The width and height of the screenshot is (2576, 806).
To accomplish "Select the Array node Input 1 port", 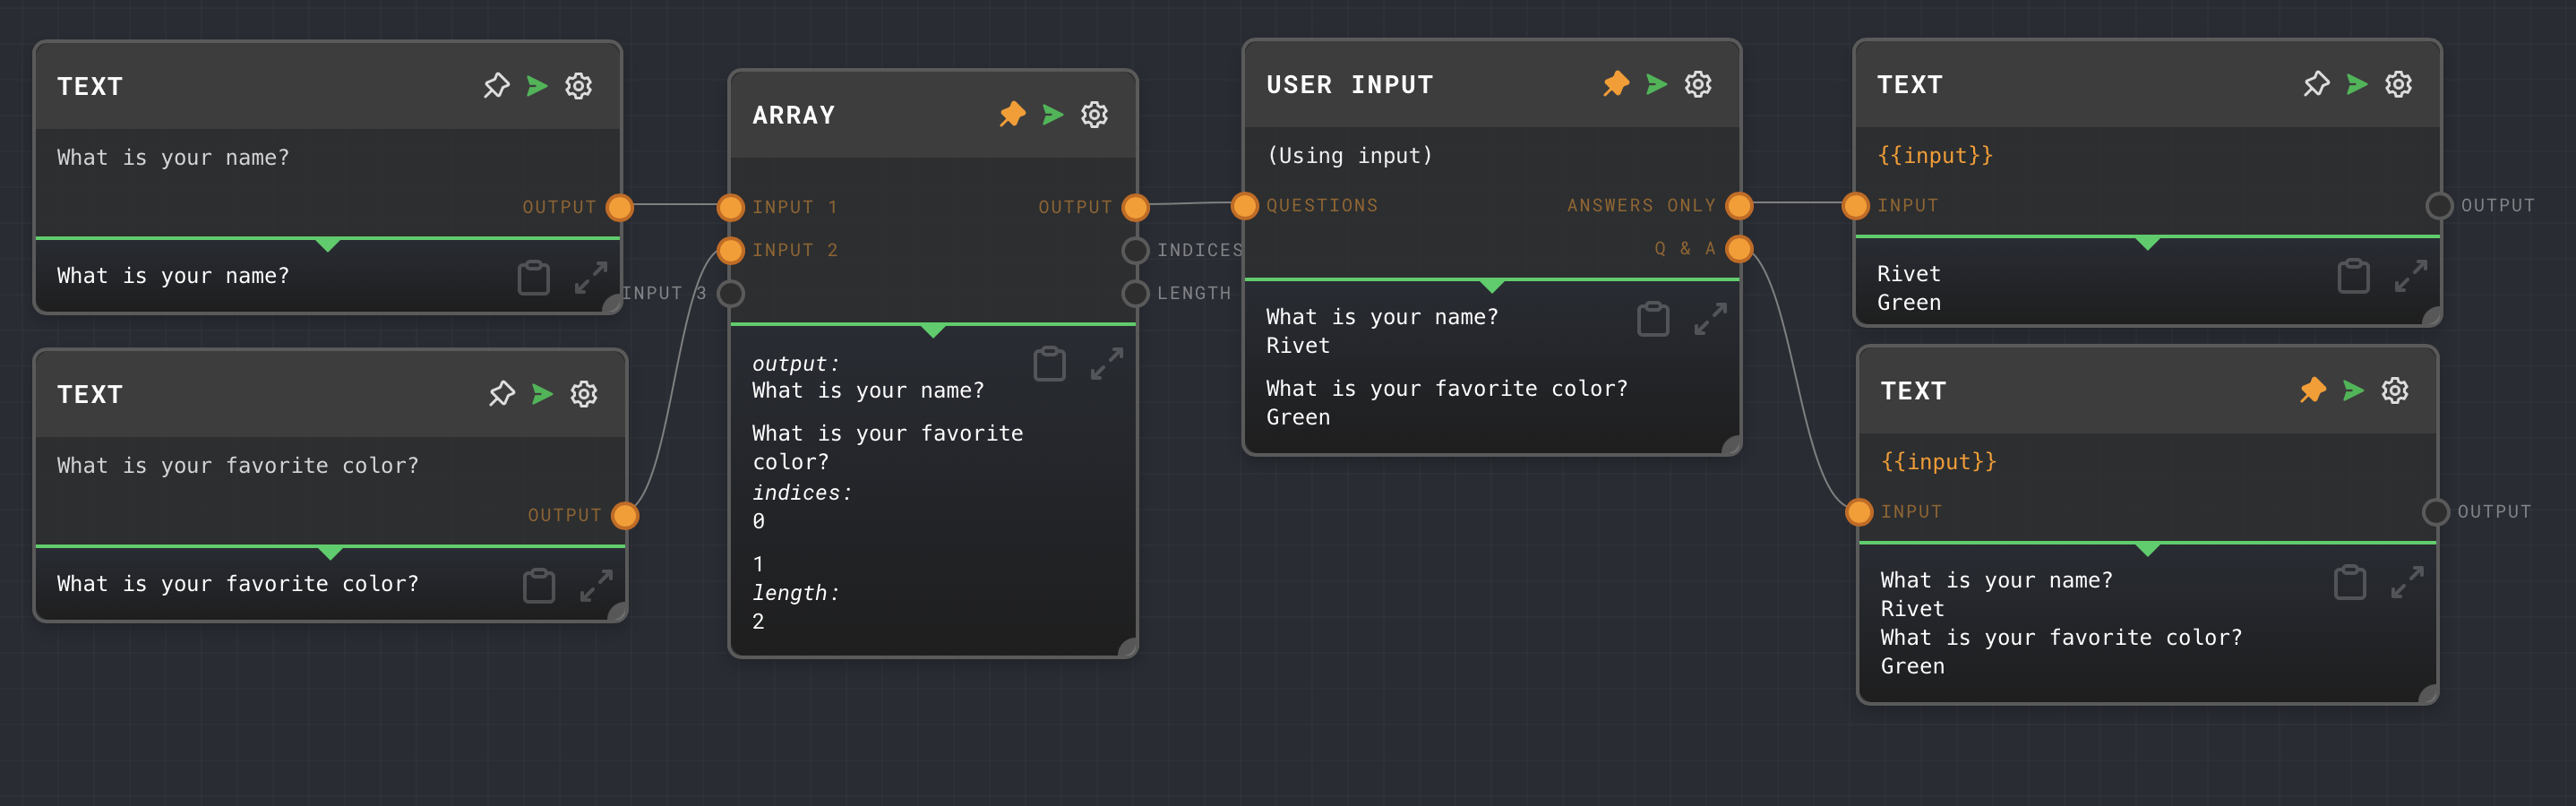I will (731, 207).
